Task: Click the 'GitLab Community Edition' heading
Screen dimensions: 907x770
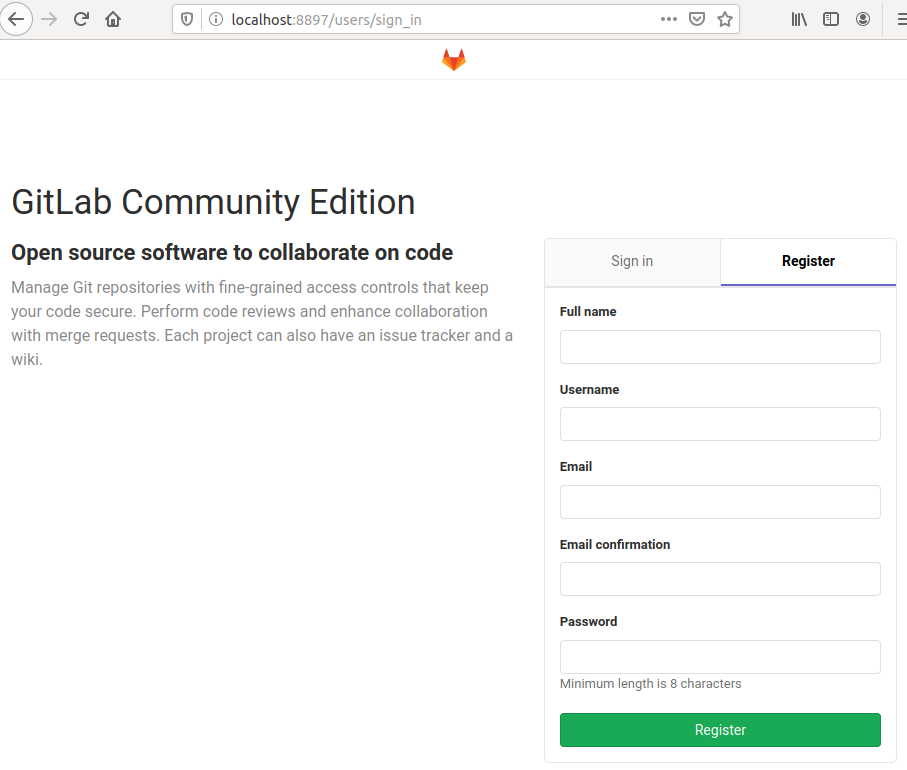Action: click(x=213, y=202)
